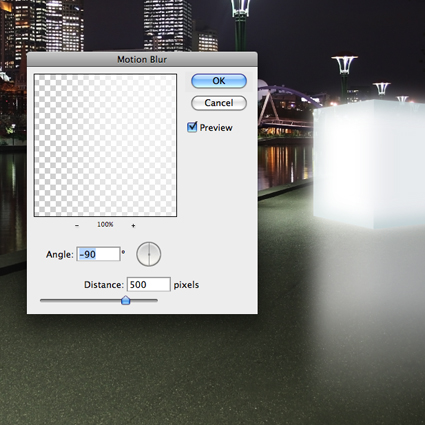The height and width of the screenshot is (425, 425).
Task: Click the angle direction dial
Action: pos(149,254)
